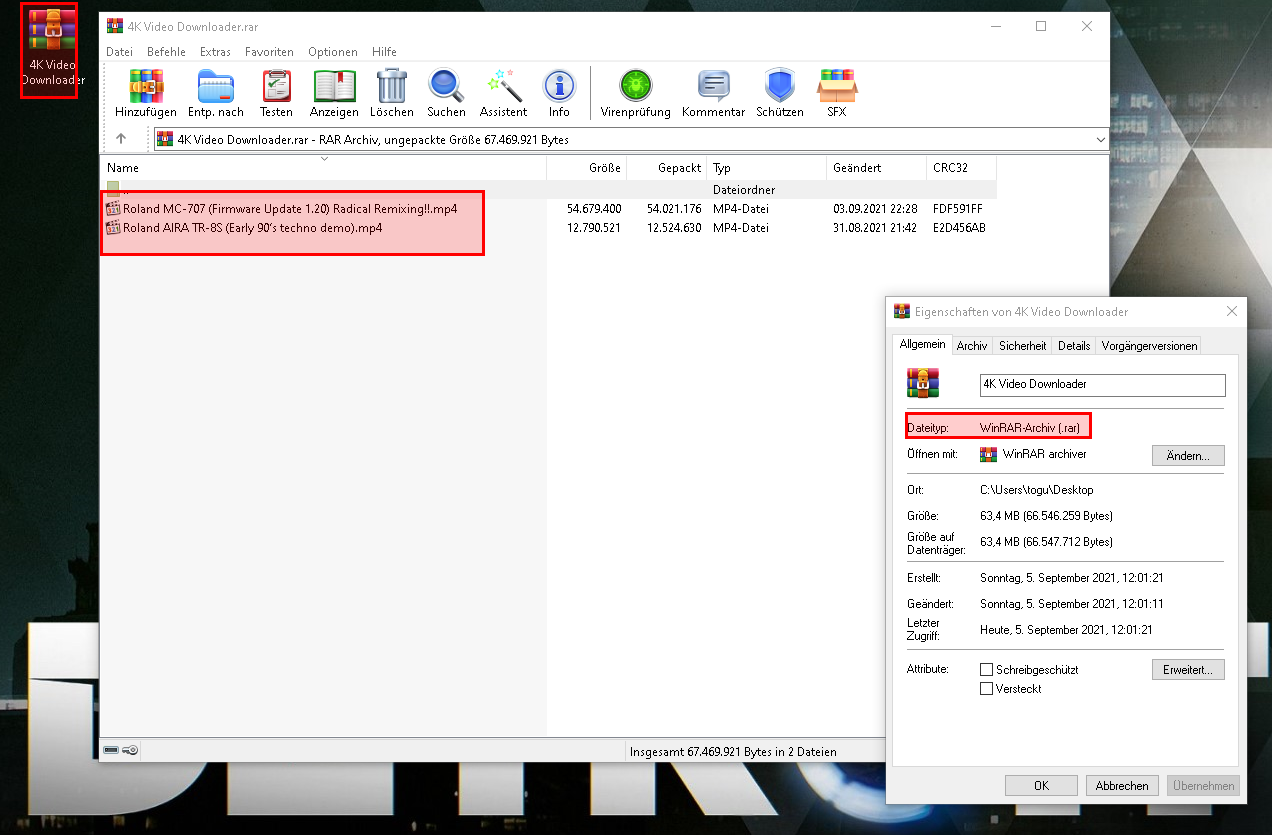Open the archive path dropdown arrow
Screen dimensions: 1272x835
pyautogui.click(x=1100, y=139)
